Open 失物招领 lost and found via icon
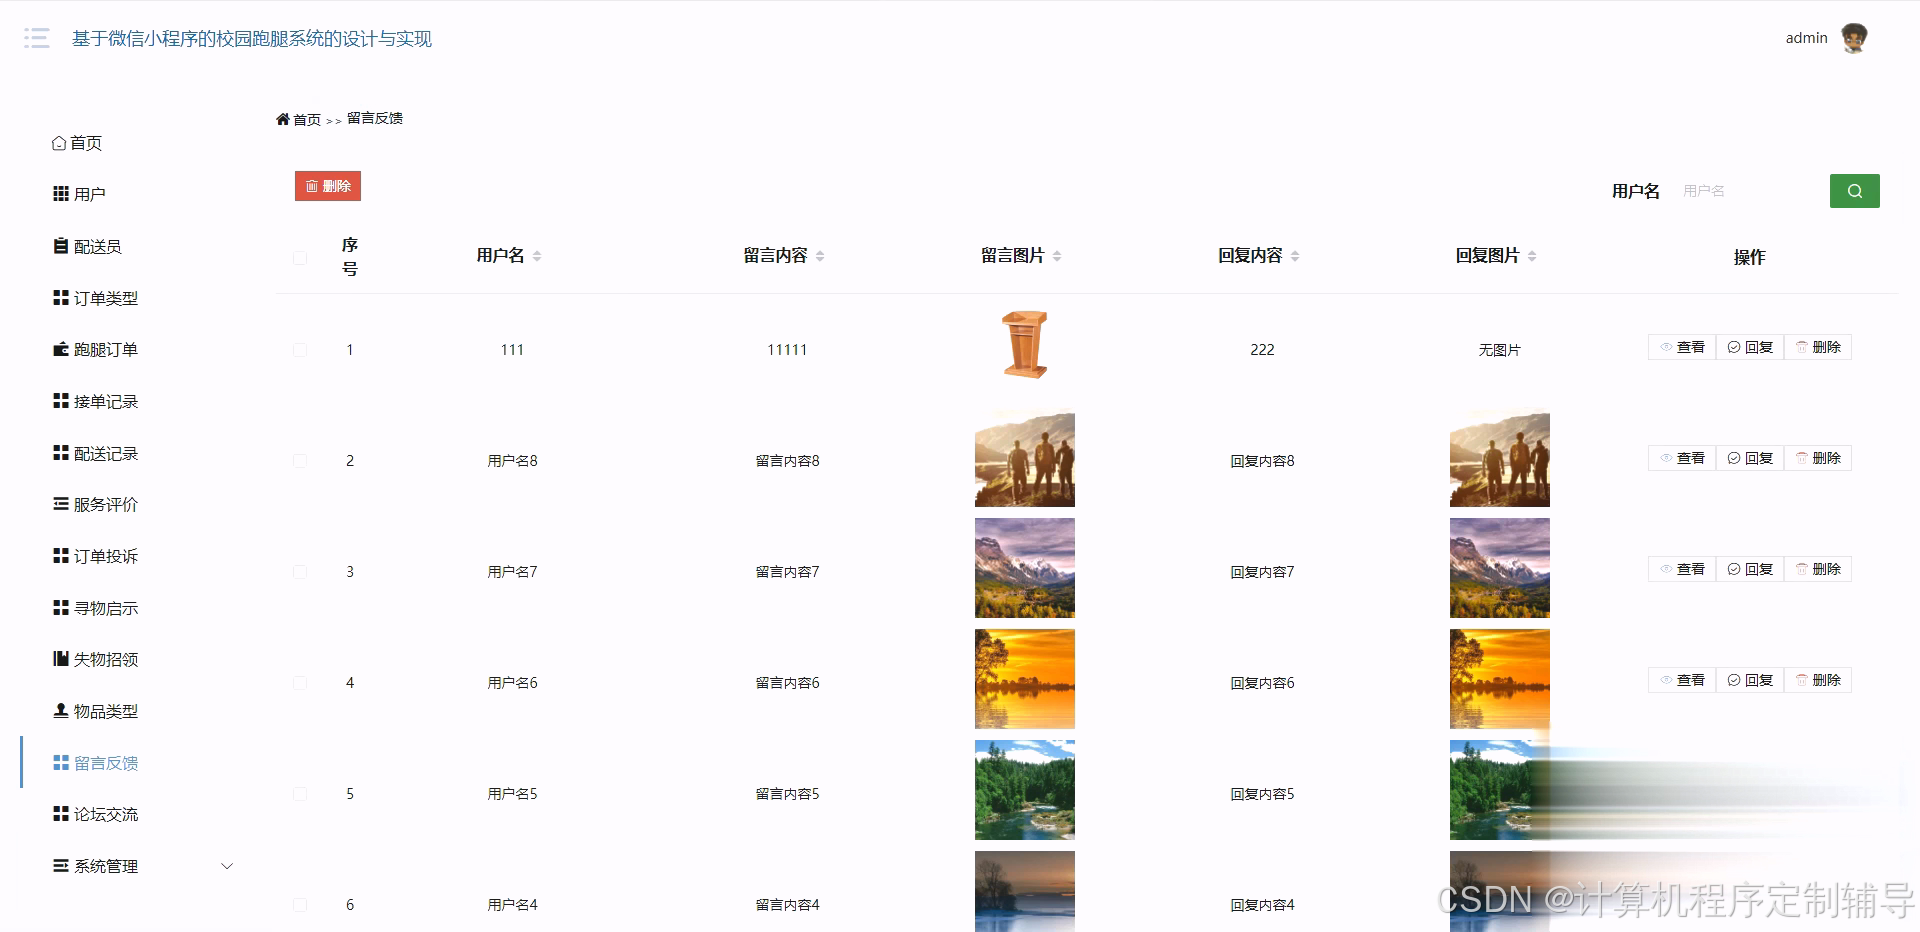The height and width of the screenshot is (932, 1920). point(59,659)
